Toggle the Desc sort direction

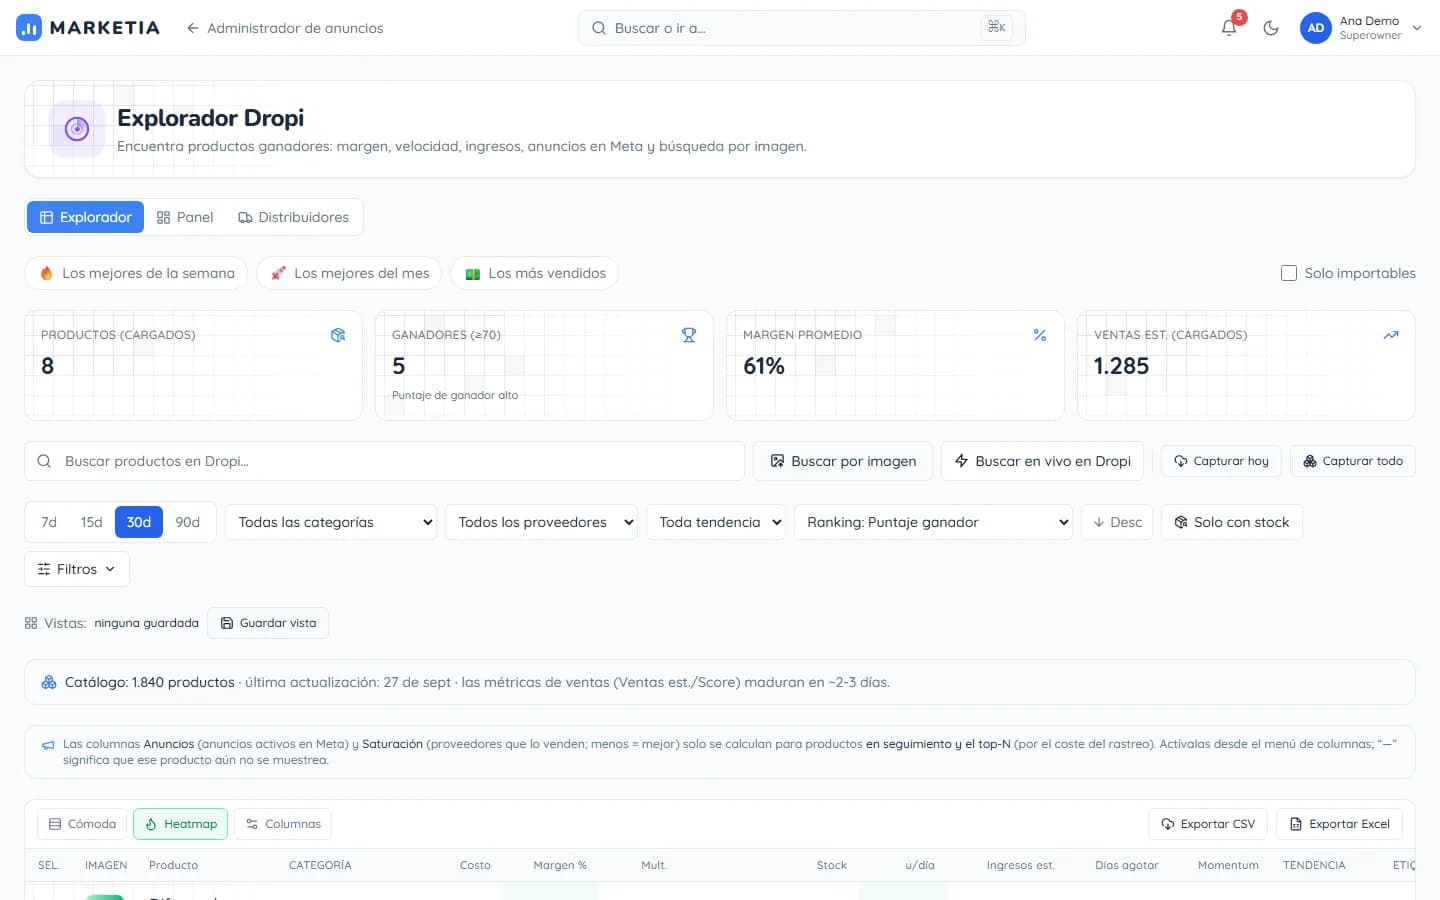coord(1117,522)
